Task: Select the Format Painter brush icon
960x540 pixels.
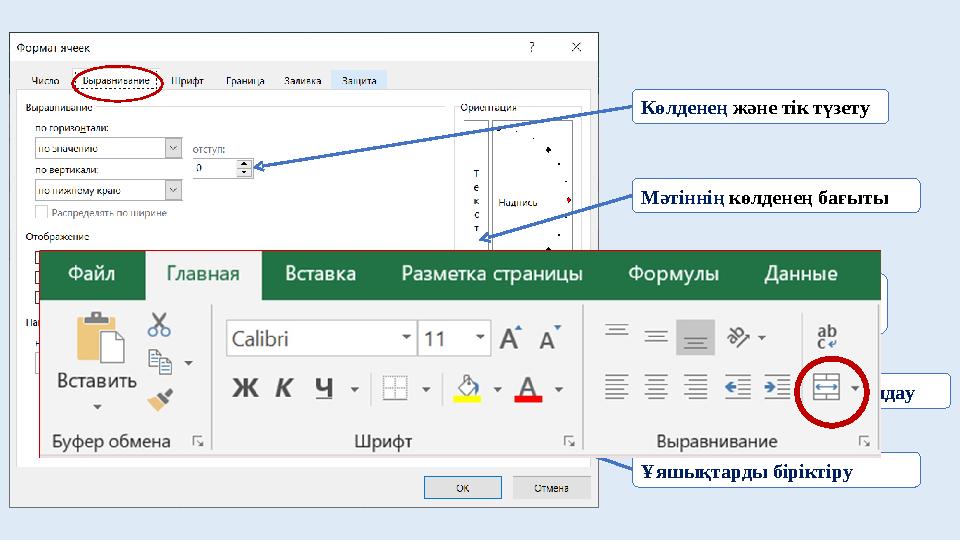Action: tap(160, 399)
